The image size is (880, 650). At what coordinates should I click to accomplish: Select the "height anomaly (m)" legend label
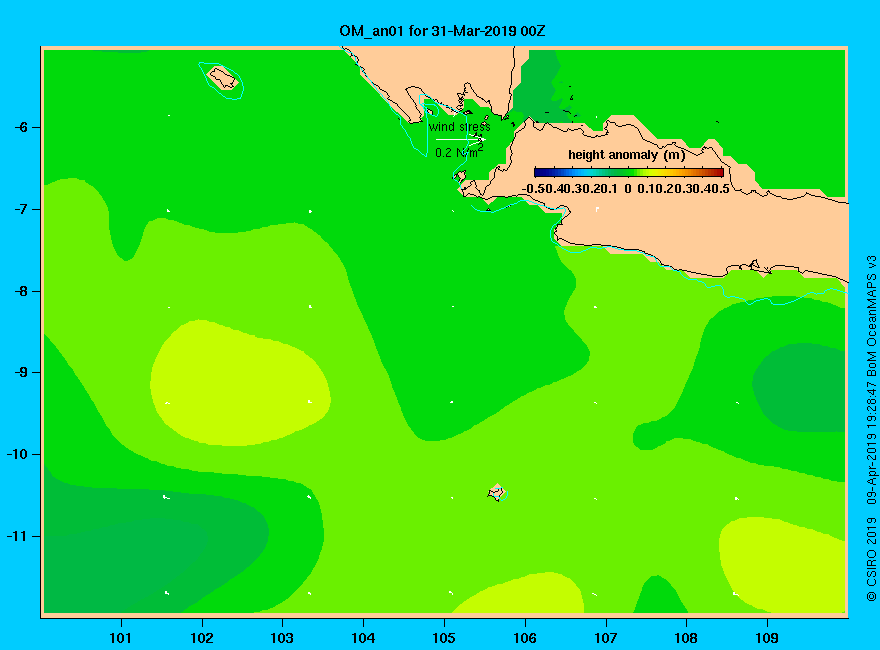tap(626, 155)
